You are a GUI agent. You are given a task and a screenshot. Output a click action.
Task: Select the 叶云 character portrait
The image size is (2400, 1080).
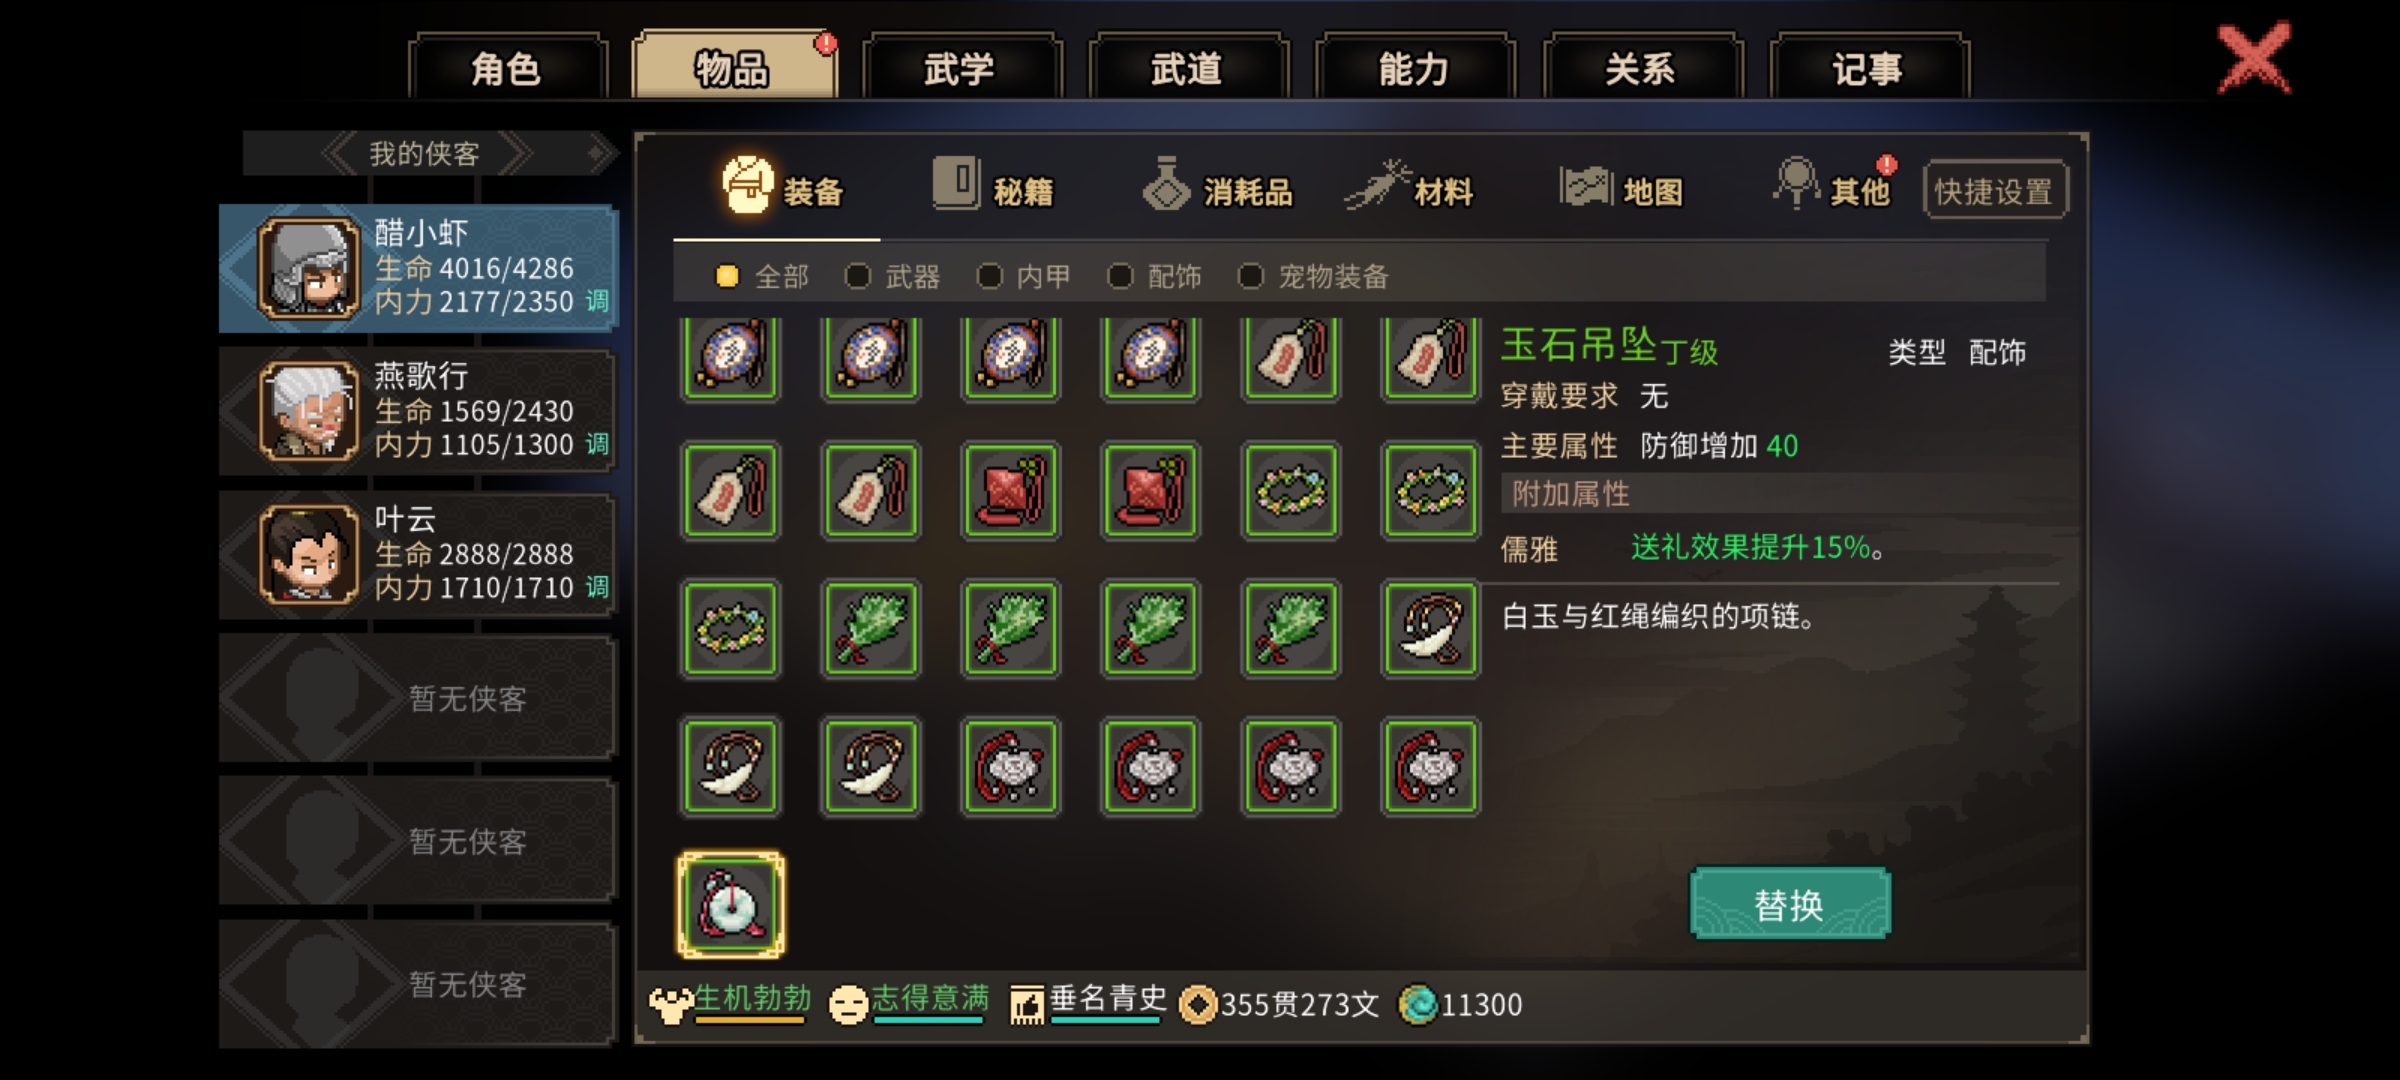[x=308, y=555]
